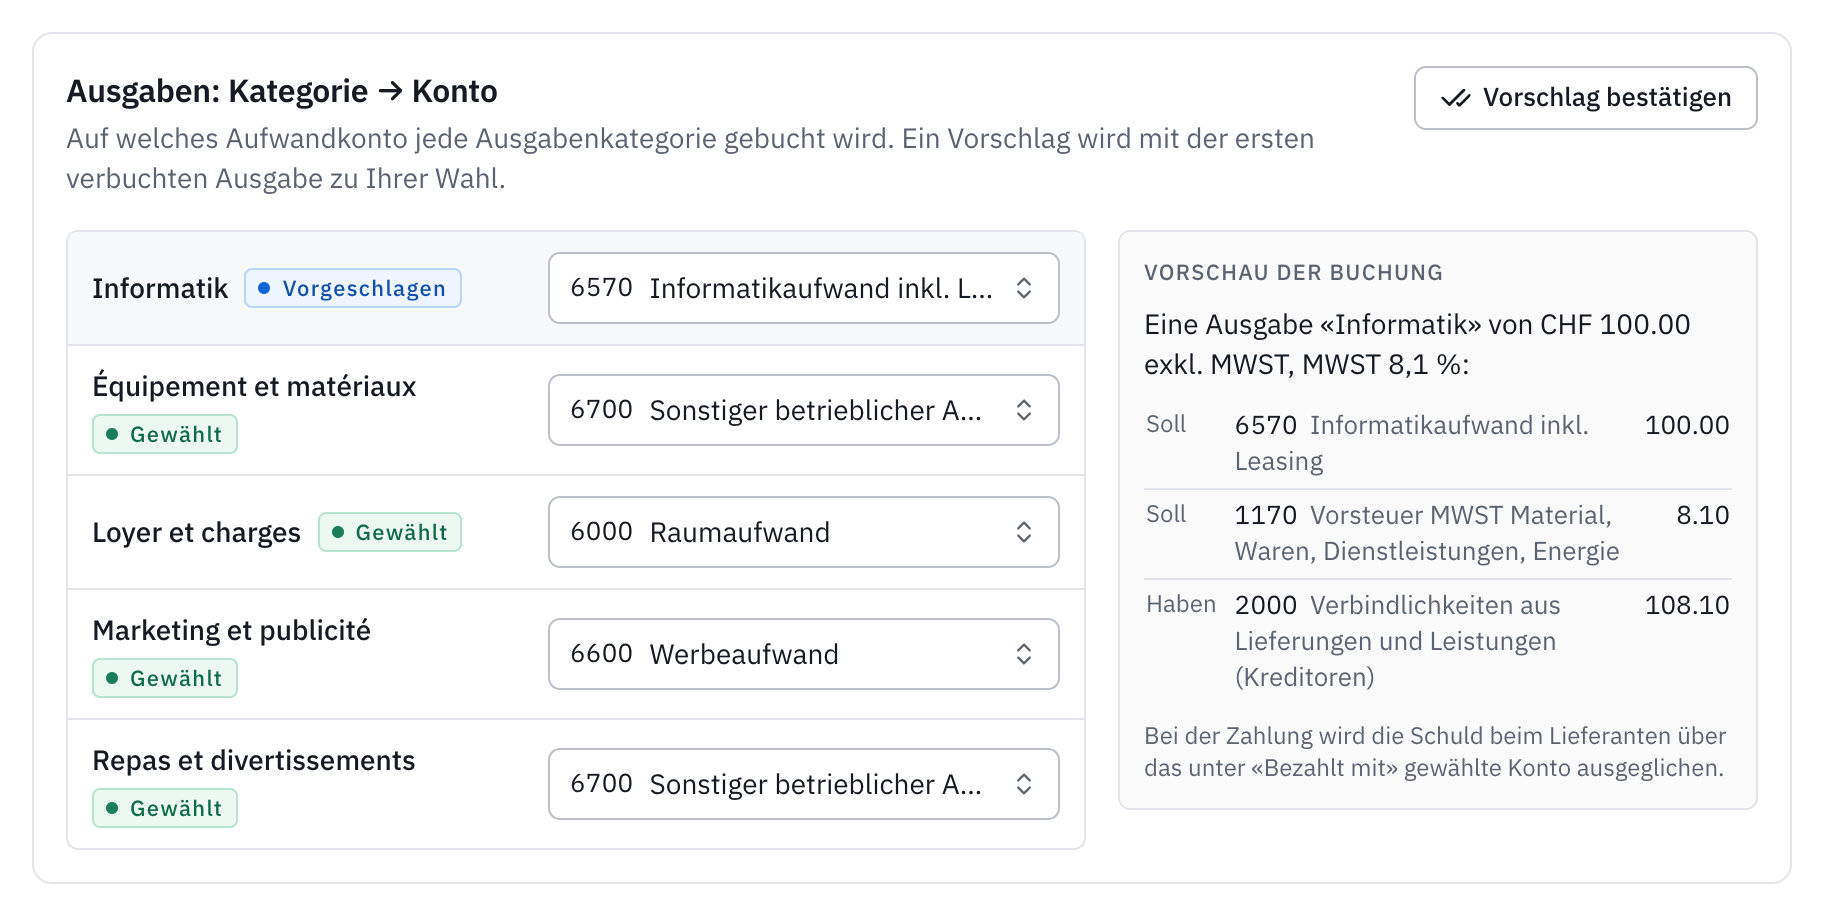Open account dropdown for Repas et divertissements

tap(803, 784)
